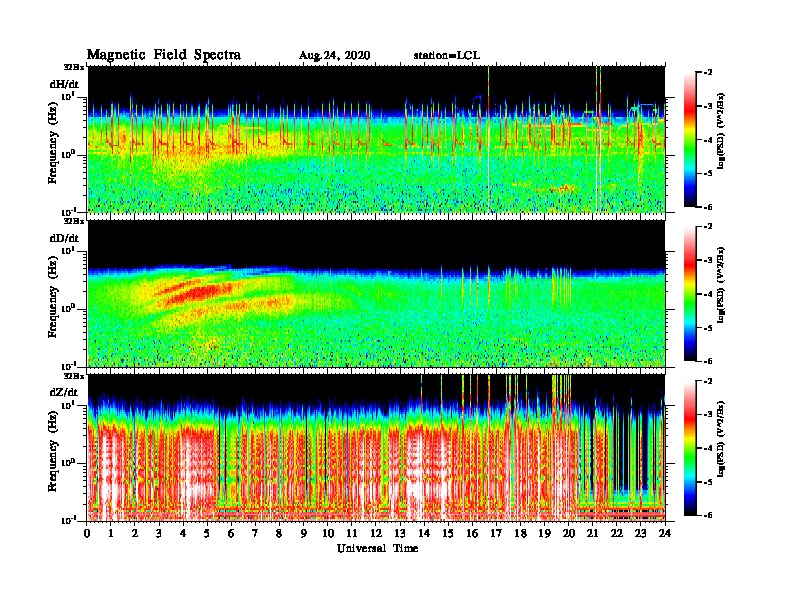Click the x-axis tick label "3"

[x=159, y=533]
